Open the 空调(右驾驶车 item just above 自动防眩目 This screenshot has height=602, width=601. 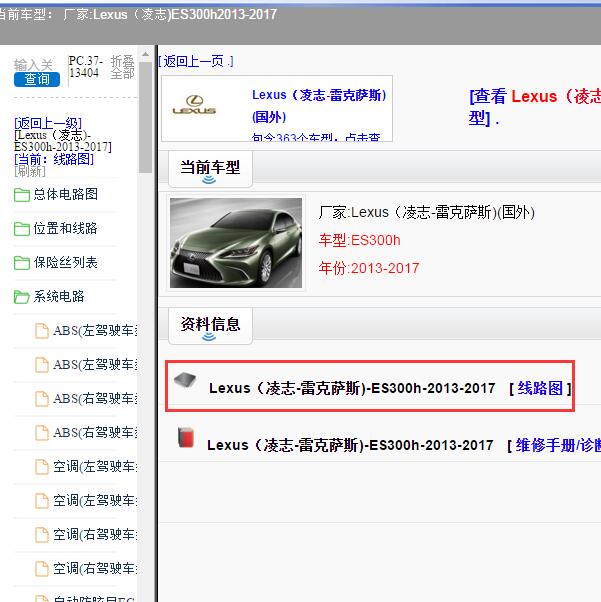95,569
